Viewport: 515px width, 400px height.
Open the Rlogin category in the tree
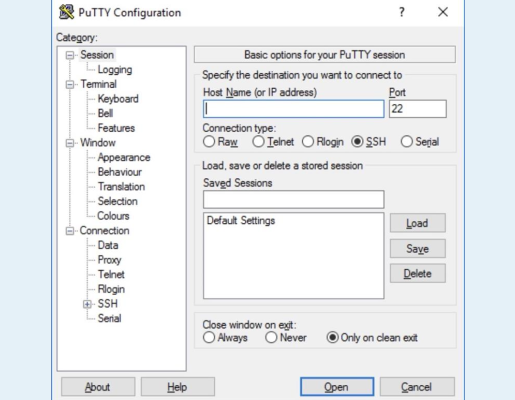coord(111,289)
